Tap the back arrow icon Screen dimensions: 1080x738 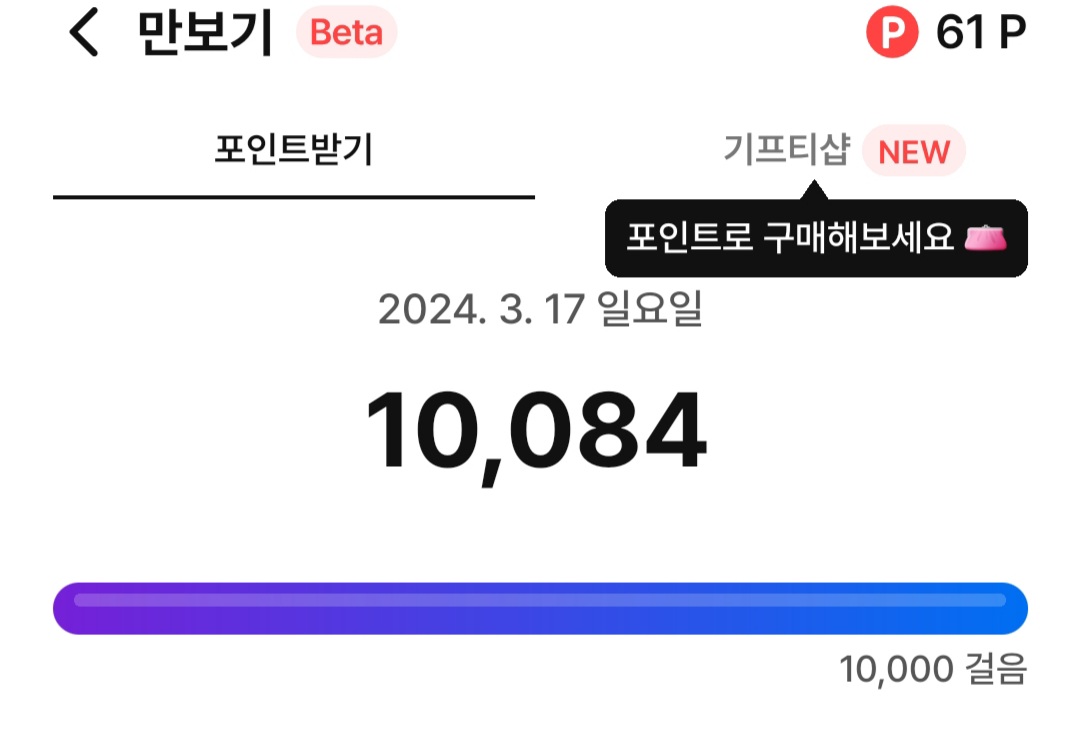click(84, 34)
